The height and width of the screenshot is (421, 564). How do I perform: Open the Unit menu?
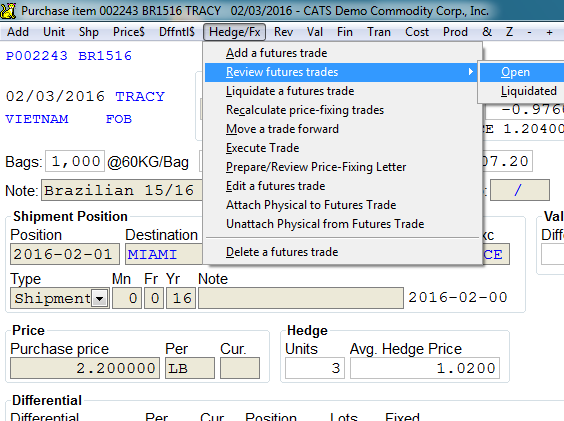click(54, 32)
